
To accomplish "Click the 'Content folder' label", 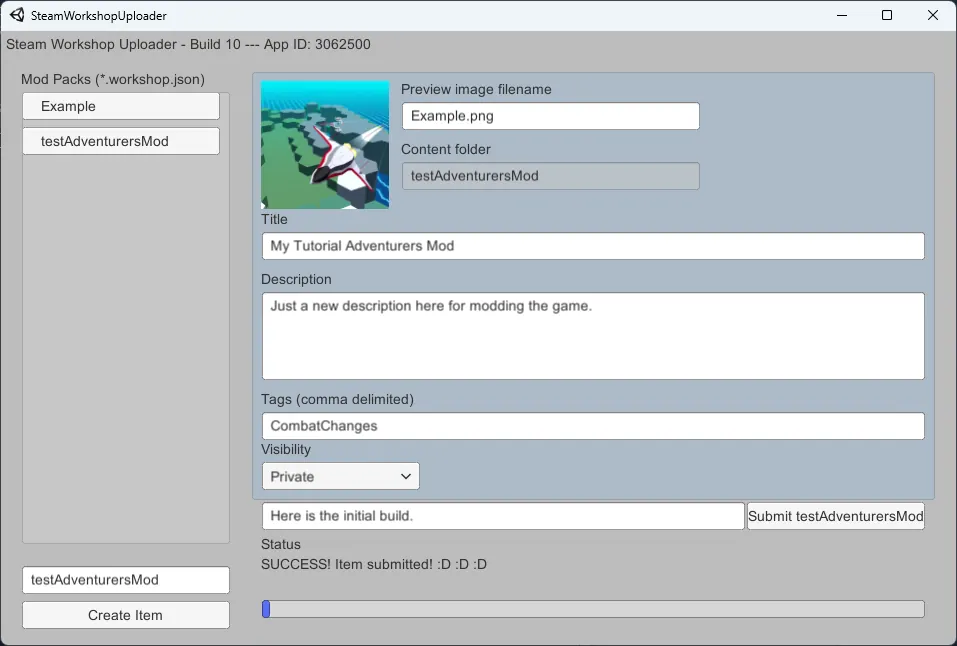I will click(446, 149).
